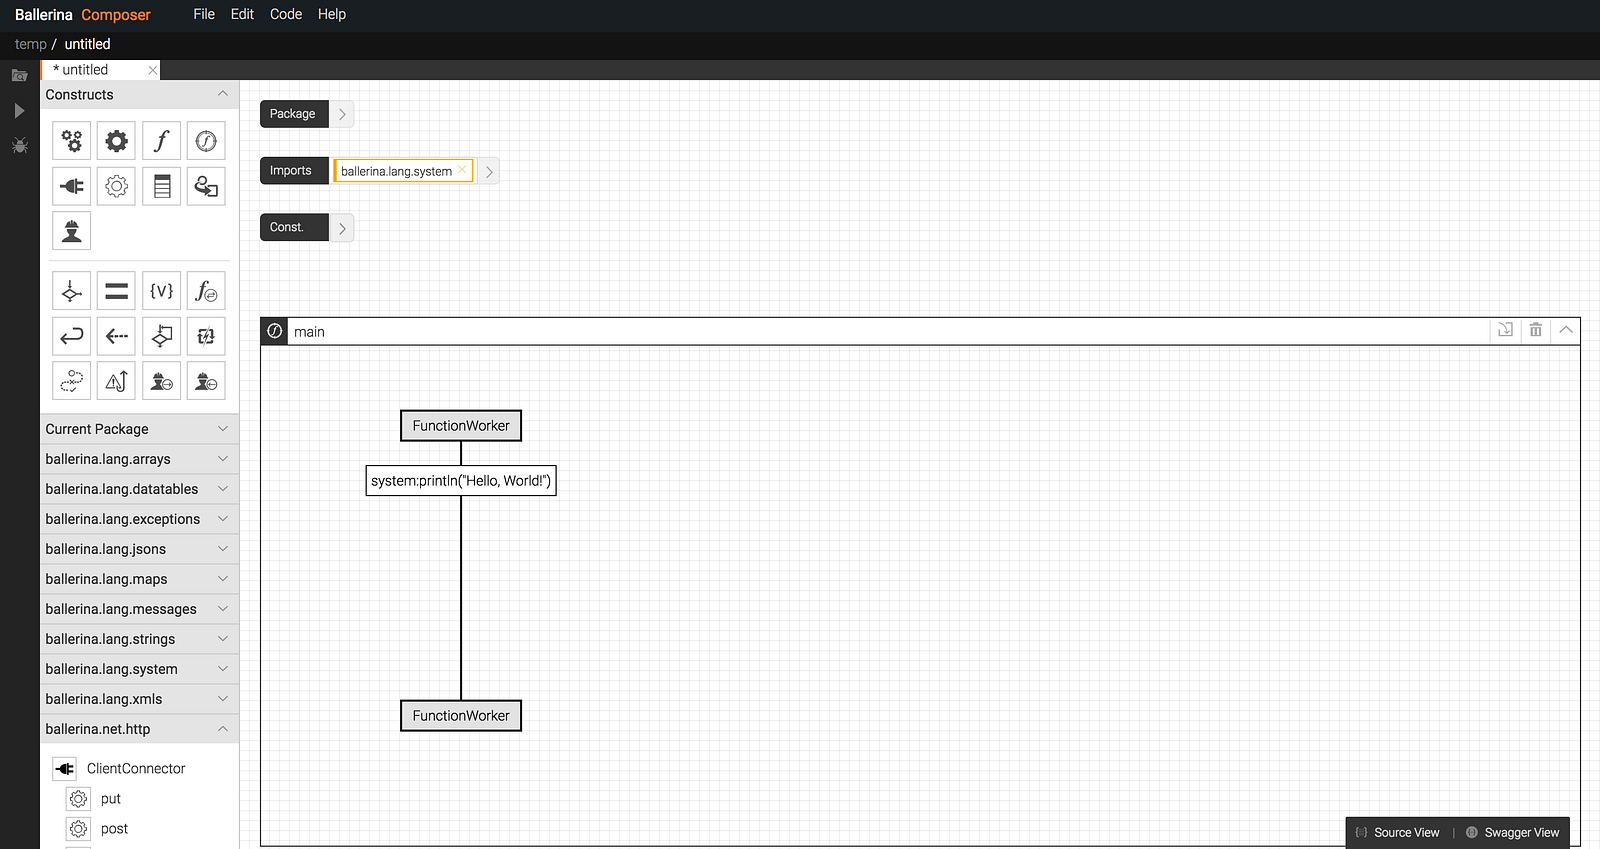The width and height of the screenshot is (1600, 849).
Task: Click the main function circled-f header icon
Action: 275,331
